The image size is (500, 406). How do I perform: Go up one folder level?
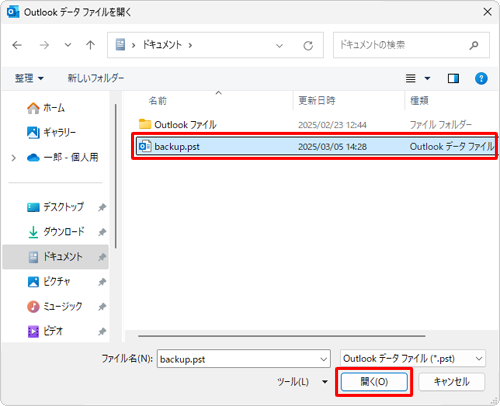pyautogui.click(x=90, y=45)
